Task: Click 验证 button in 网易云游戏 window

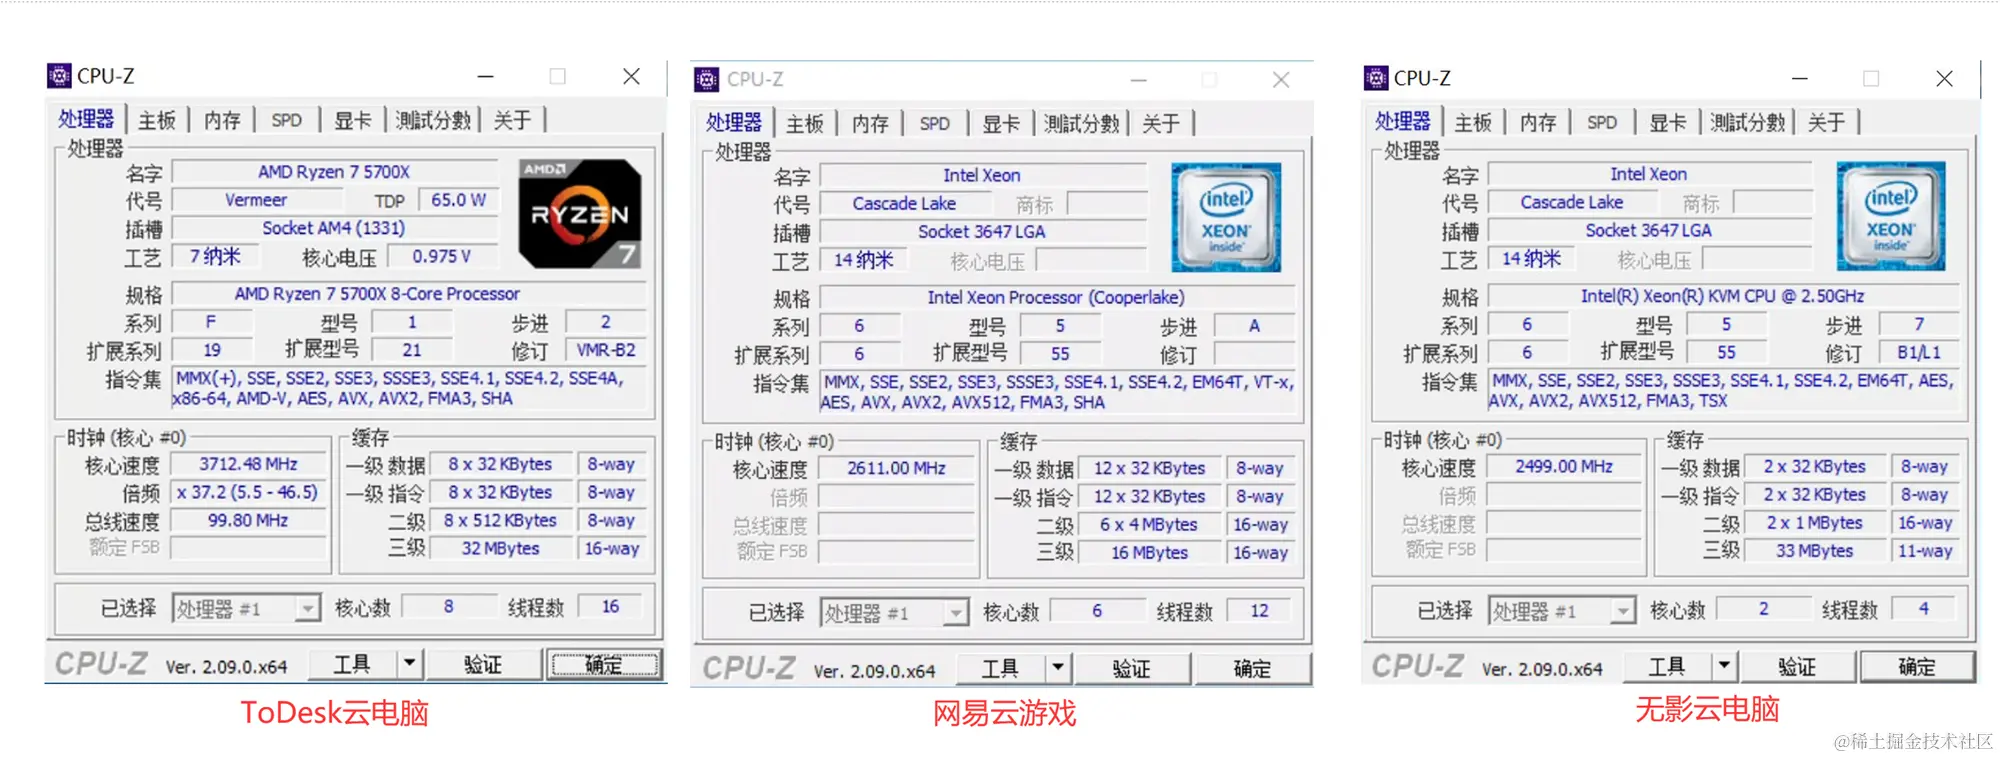Action: (1131, 668)
